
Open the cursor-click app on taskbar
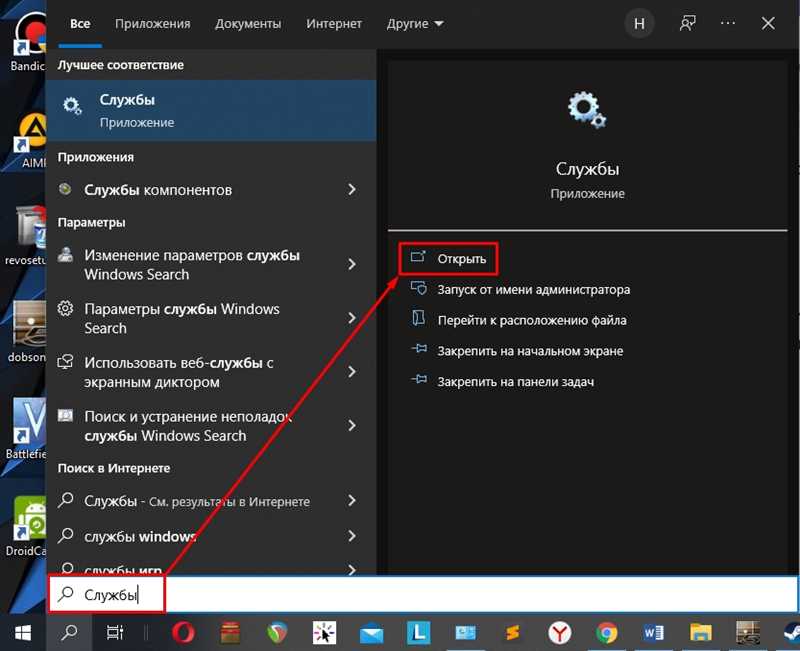pos(324,633)
